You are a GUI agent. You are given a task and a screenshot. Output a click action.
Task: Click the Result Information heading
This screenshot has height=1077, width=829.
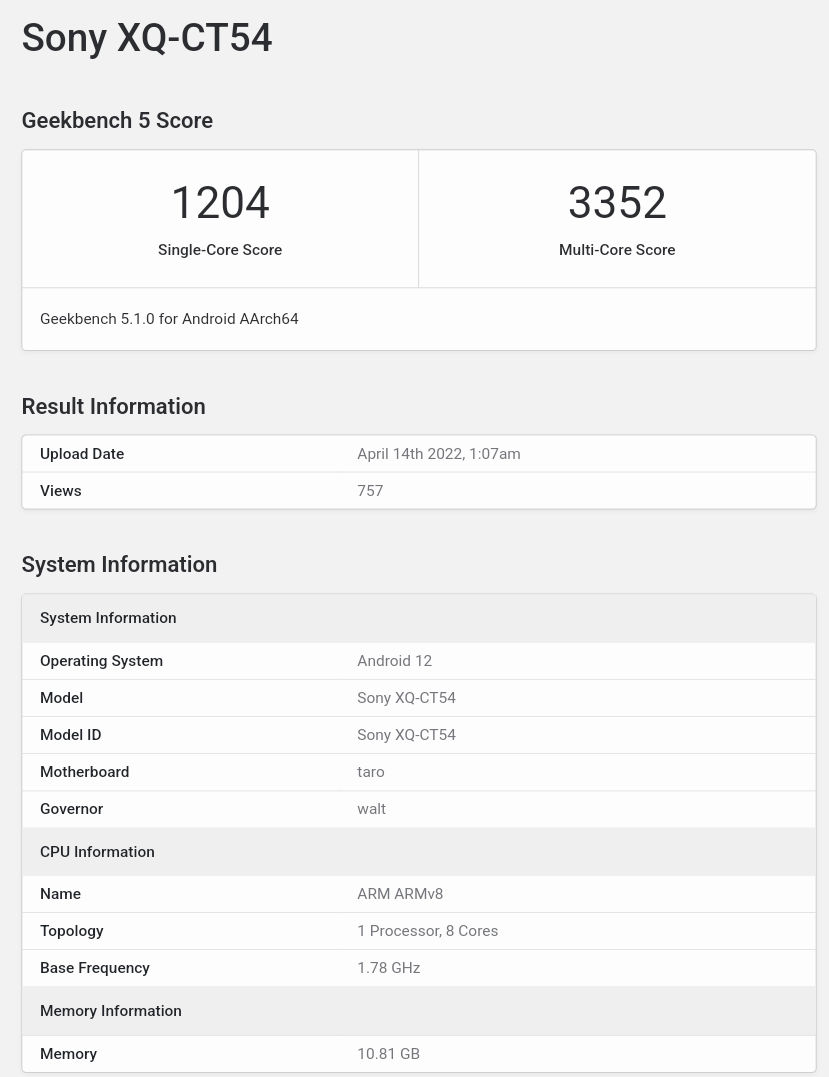(113, 406)
